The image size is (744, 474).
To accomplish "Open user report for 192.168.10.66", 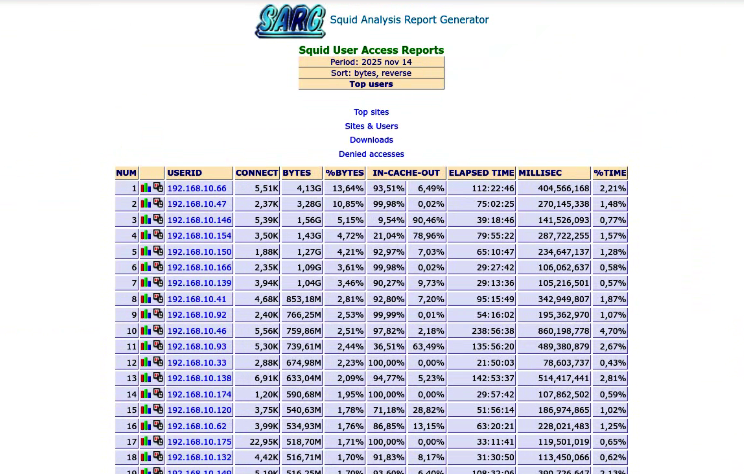I will pos(197,188).
